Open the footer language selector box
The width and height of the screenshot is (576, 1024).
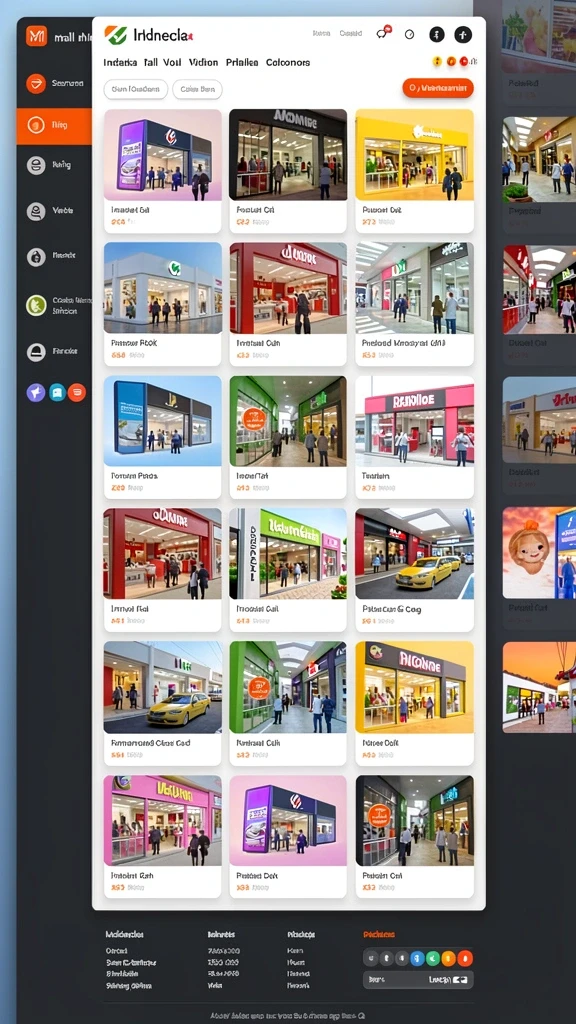tap(418, 980)
